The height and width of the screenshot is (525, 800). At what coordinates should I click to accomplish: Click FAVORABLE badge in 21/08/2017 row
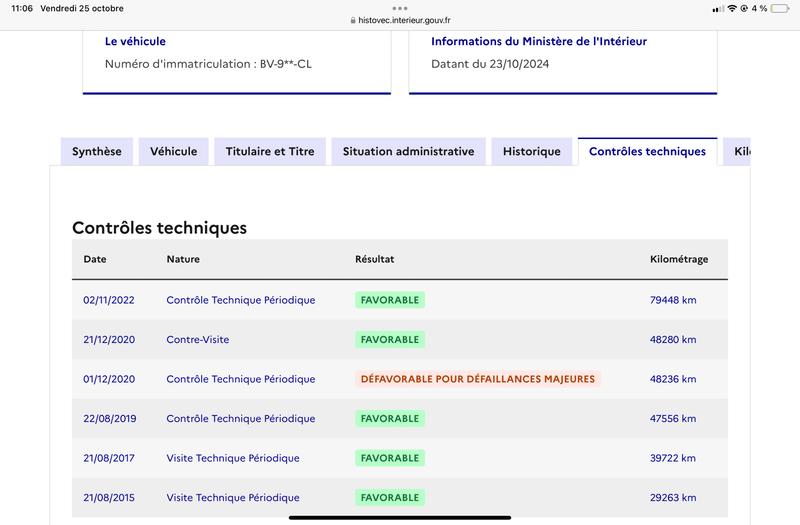click(390, 458)
